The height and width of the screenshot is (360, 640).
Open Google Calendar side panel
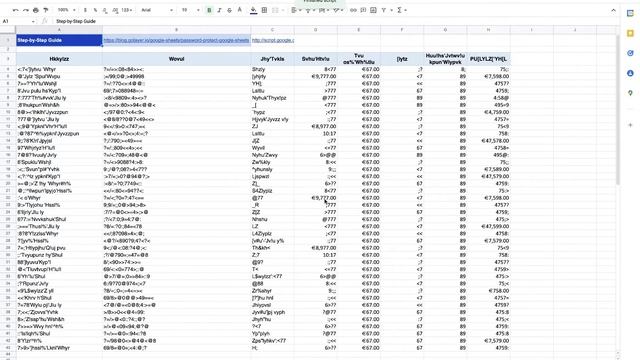pos(630,13)
